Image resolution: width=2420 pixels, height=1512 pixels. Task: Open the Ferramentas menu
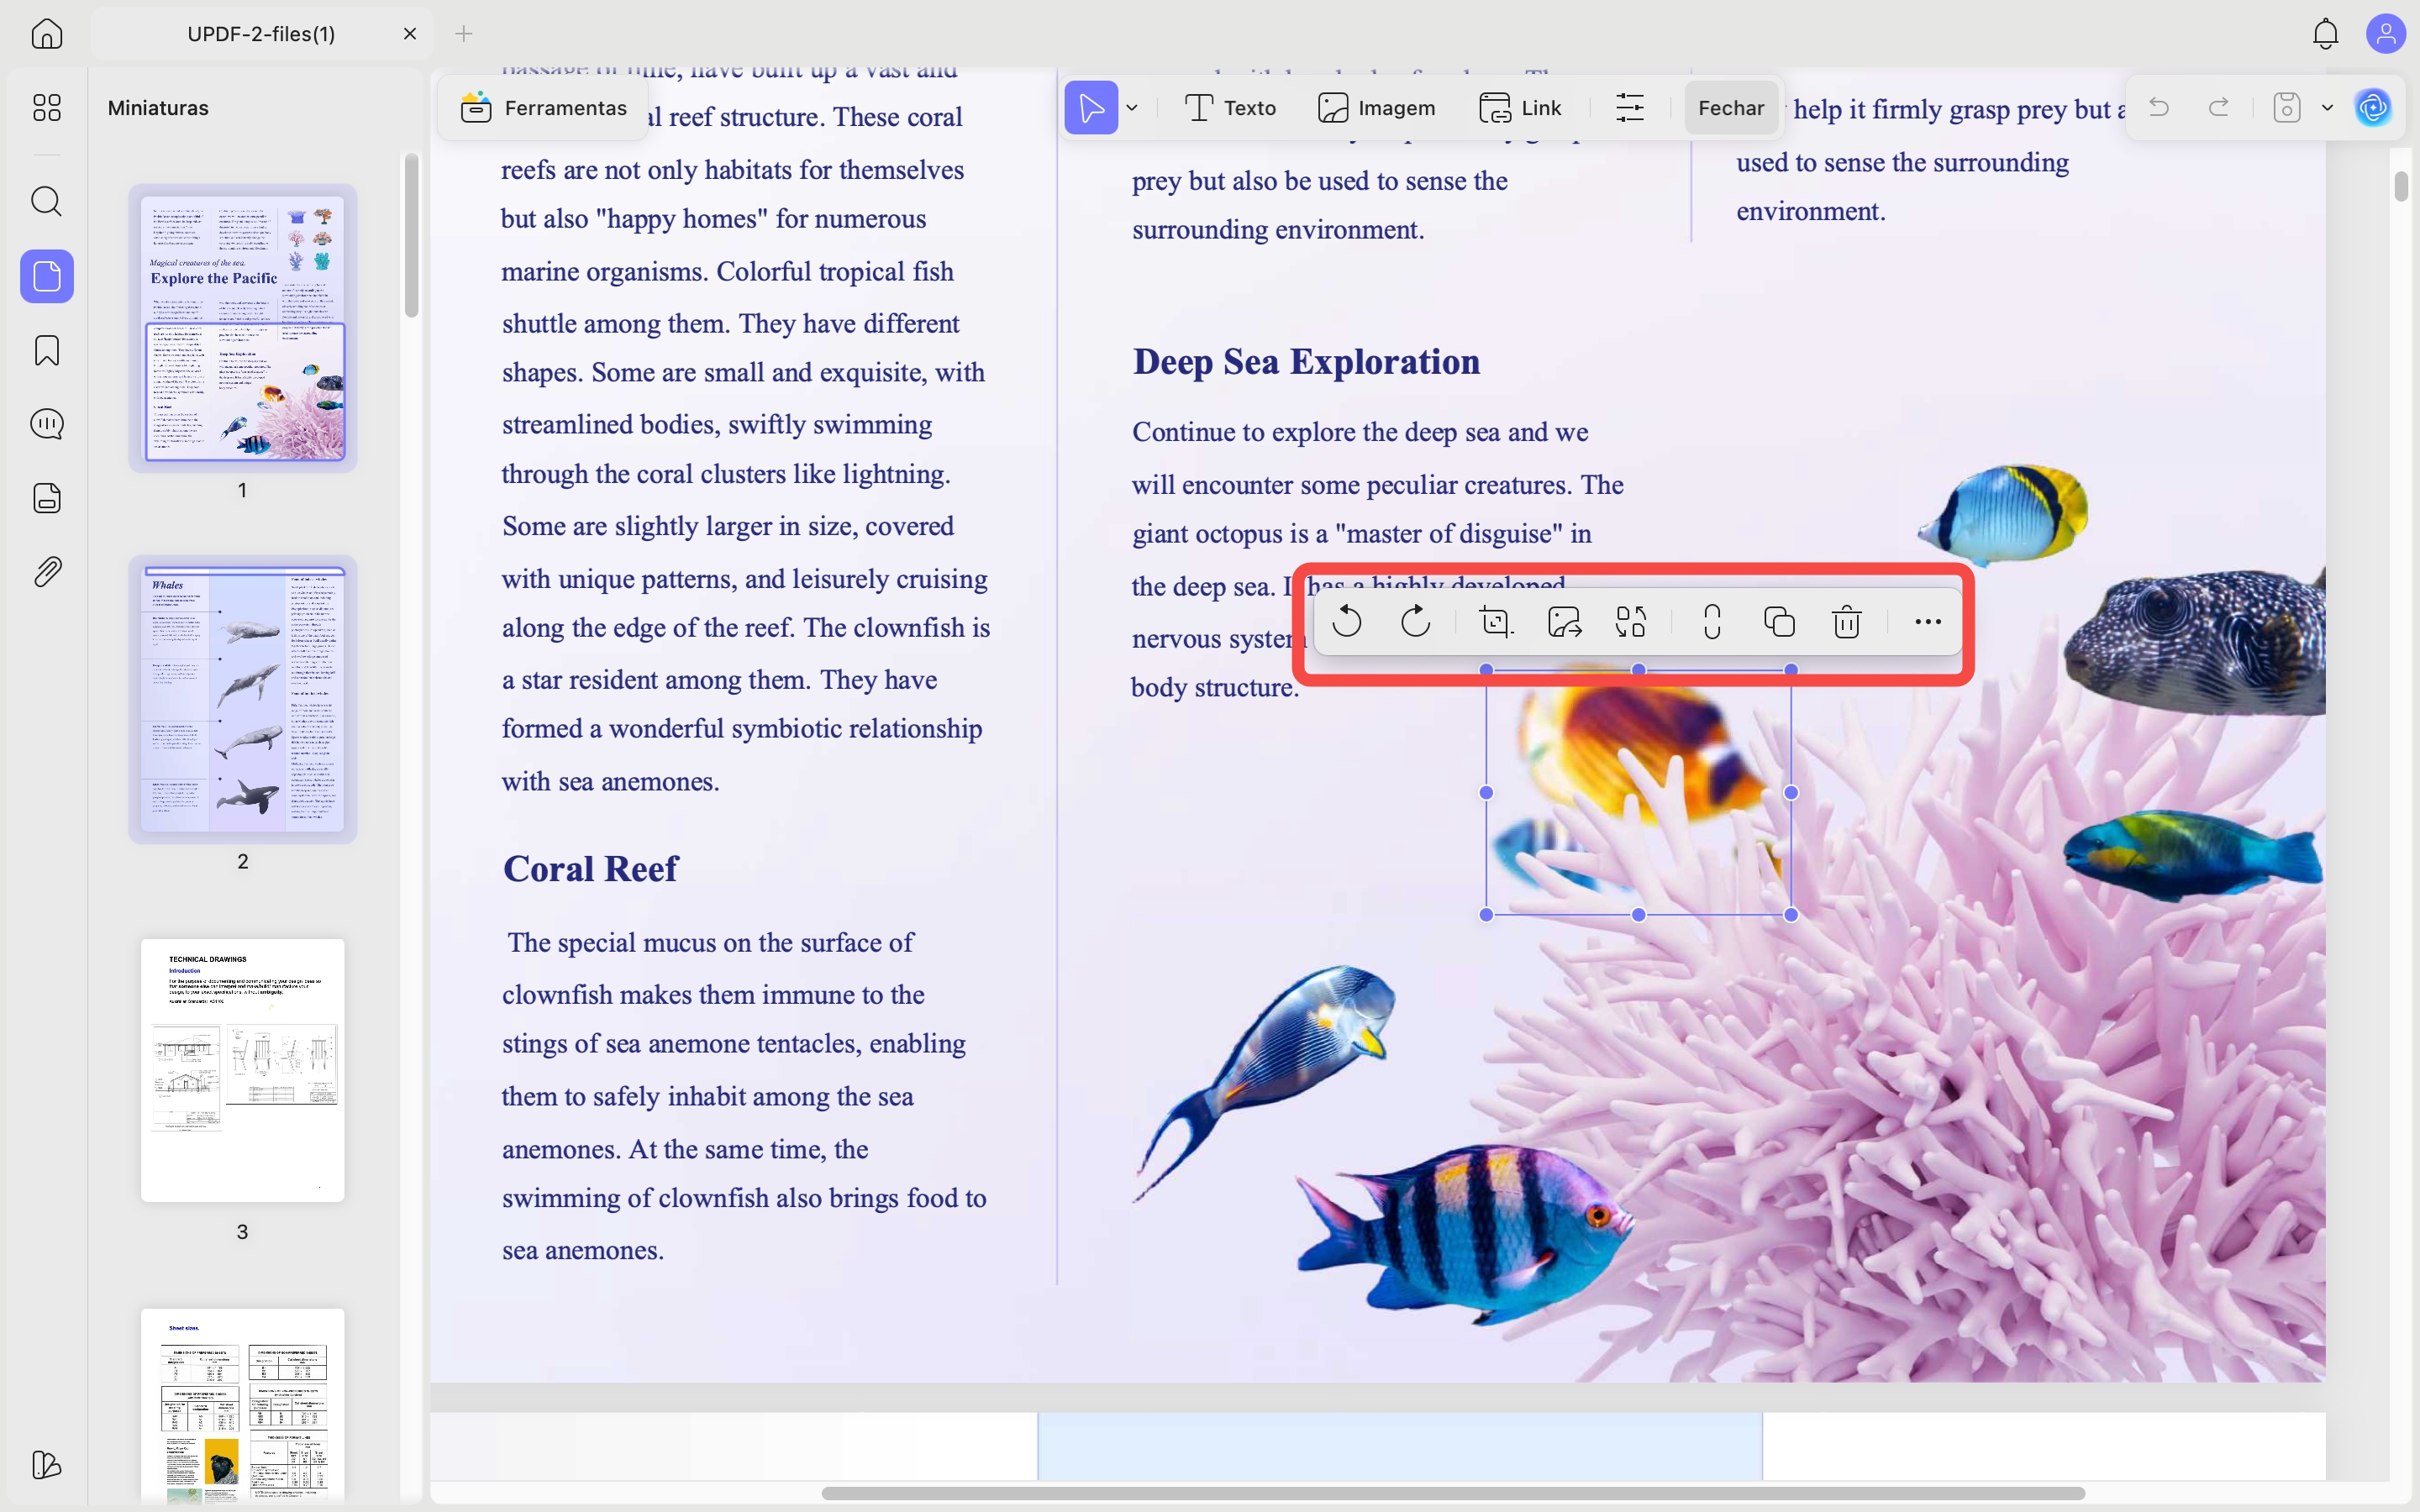pos(541,107)
